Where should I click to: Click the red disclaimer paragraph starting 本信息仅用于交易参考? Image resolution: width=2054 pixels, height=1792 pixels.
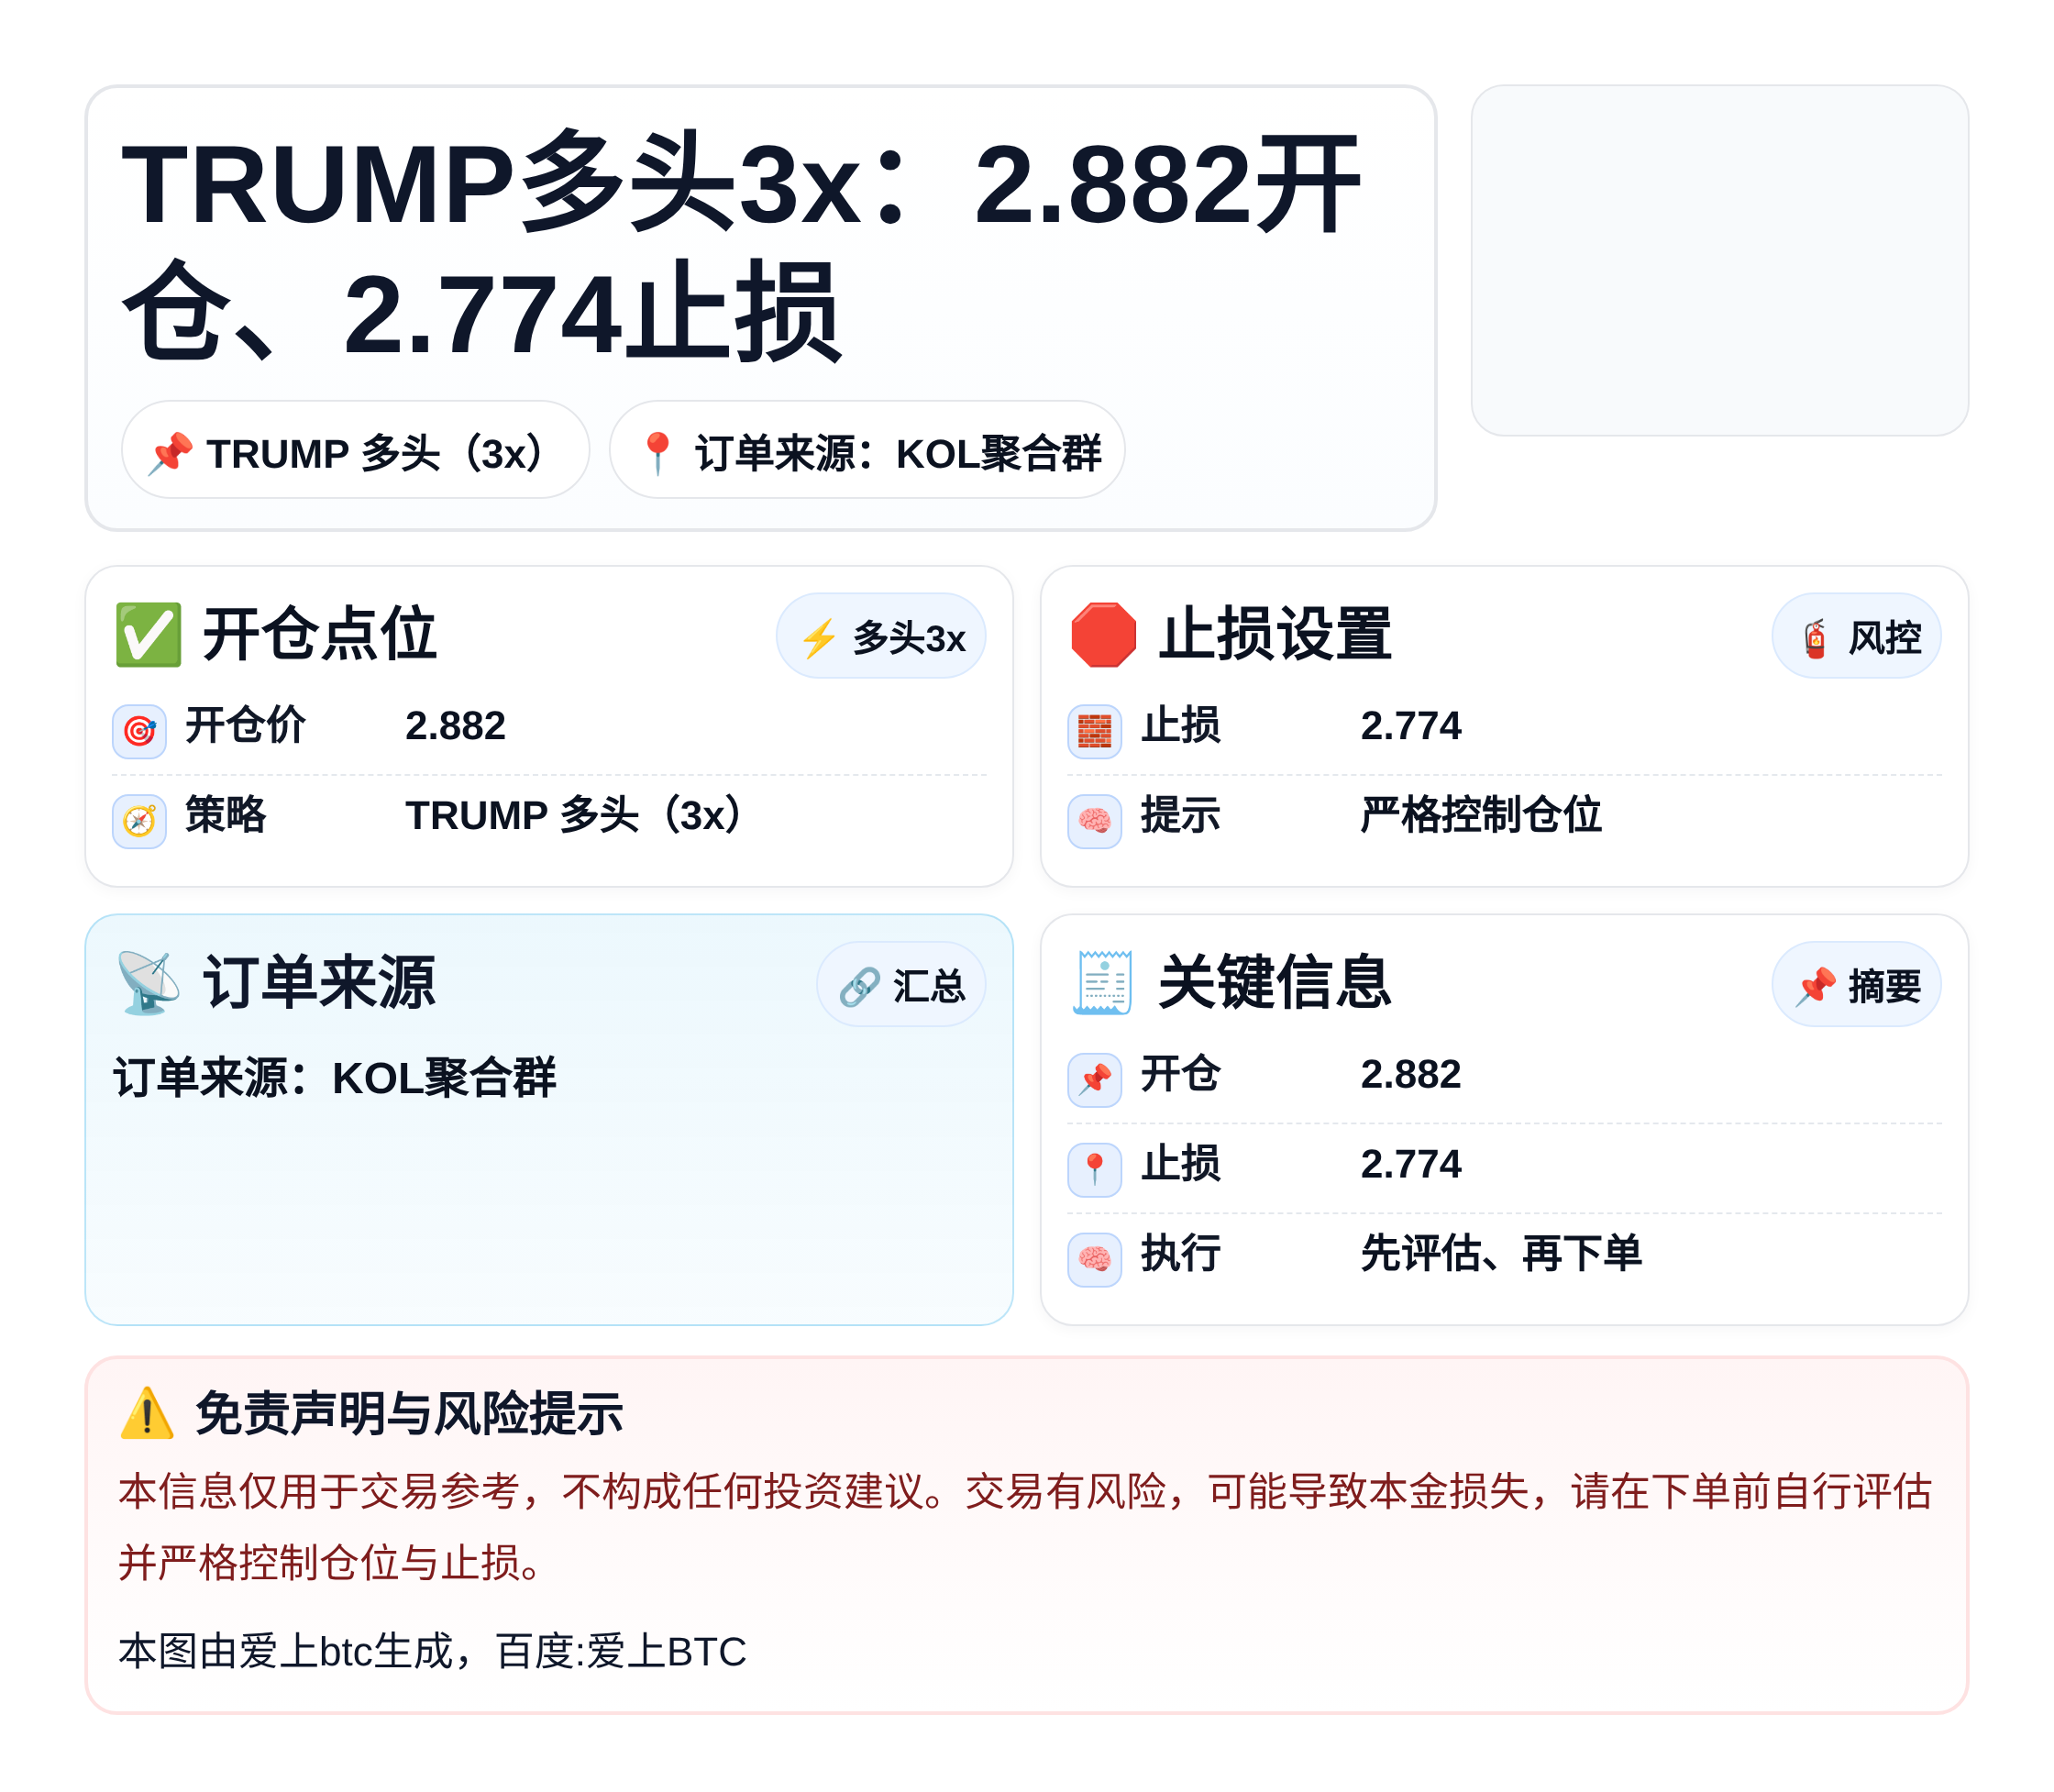tap(1025, 1528)
